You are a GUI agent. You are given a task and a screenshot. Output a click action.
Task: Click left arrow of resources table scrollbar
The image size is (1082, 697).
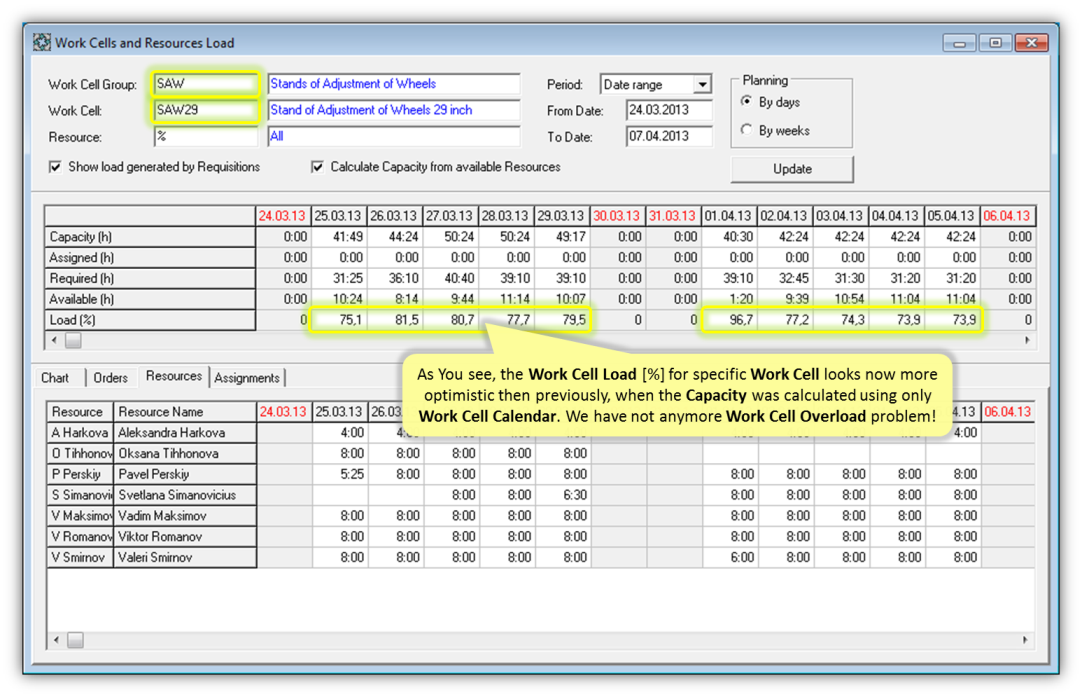tap(57, 640)
